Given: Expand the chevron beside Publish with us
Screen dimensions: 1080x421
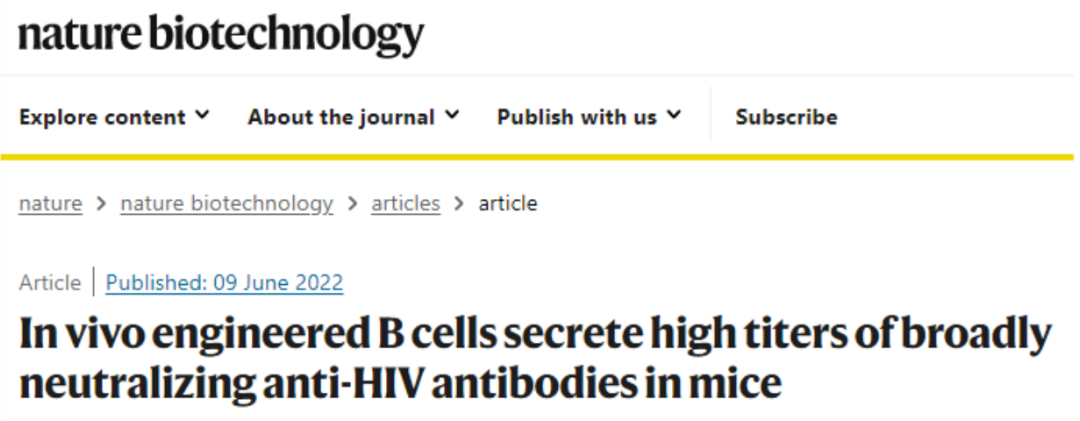Looking at the screenshot, I should pos(674,116).
